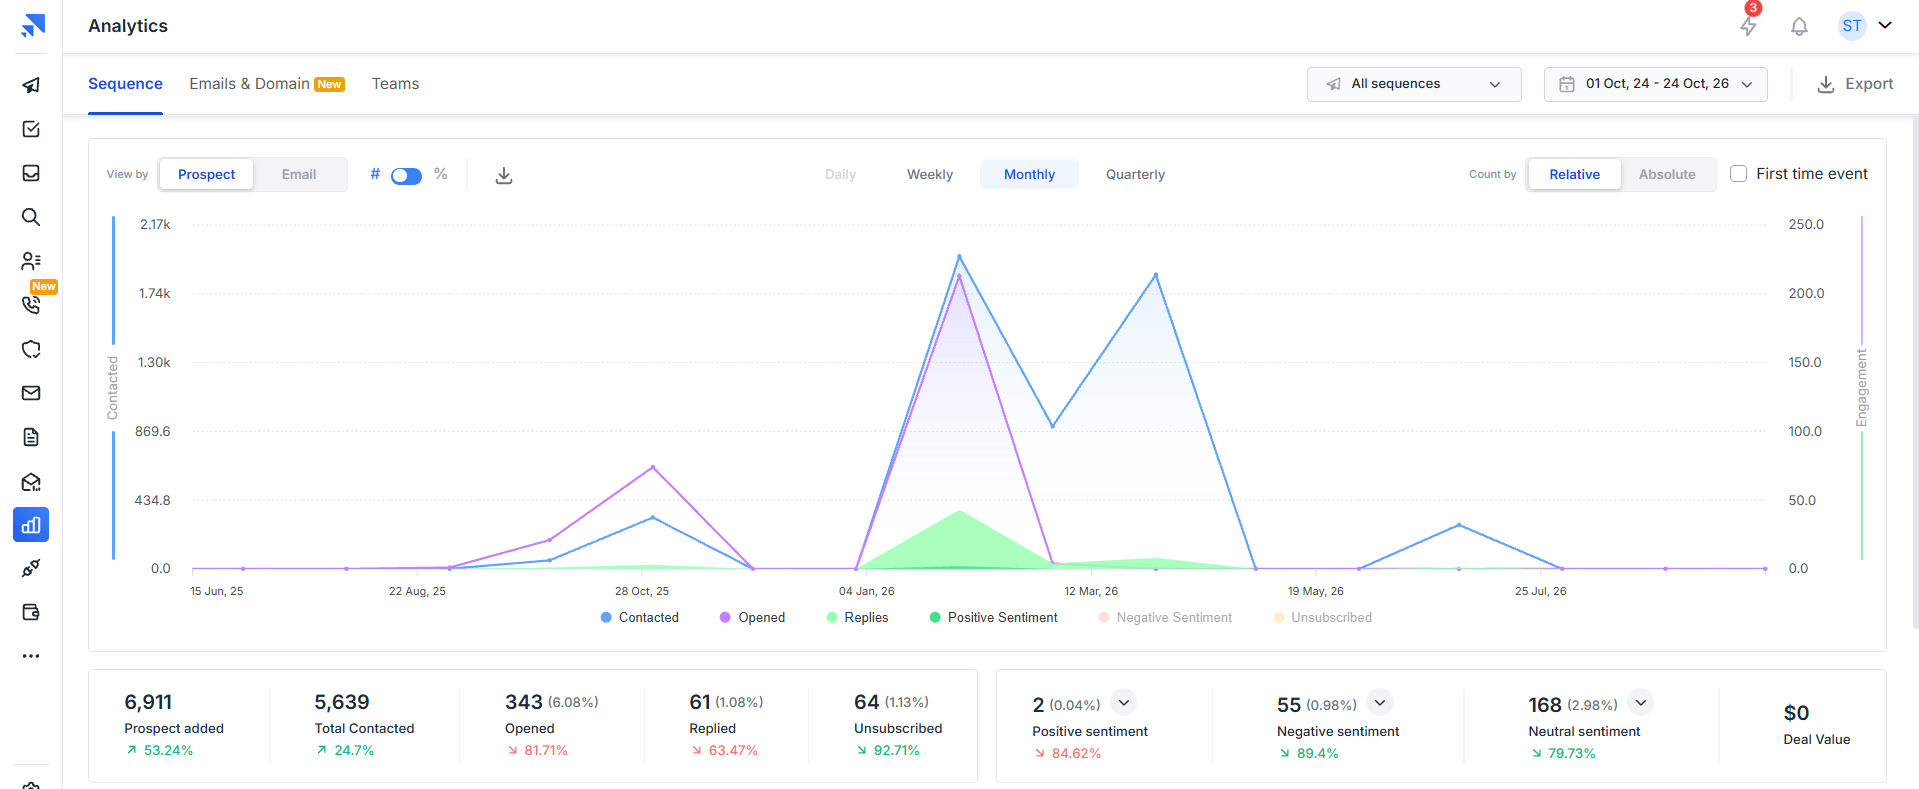Open inbox tray icon in sidebar
The image size is (1919, 789).
[31, 173]
